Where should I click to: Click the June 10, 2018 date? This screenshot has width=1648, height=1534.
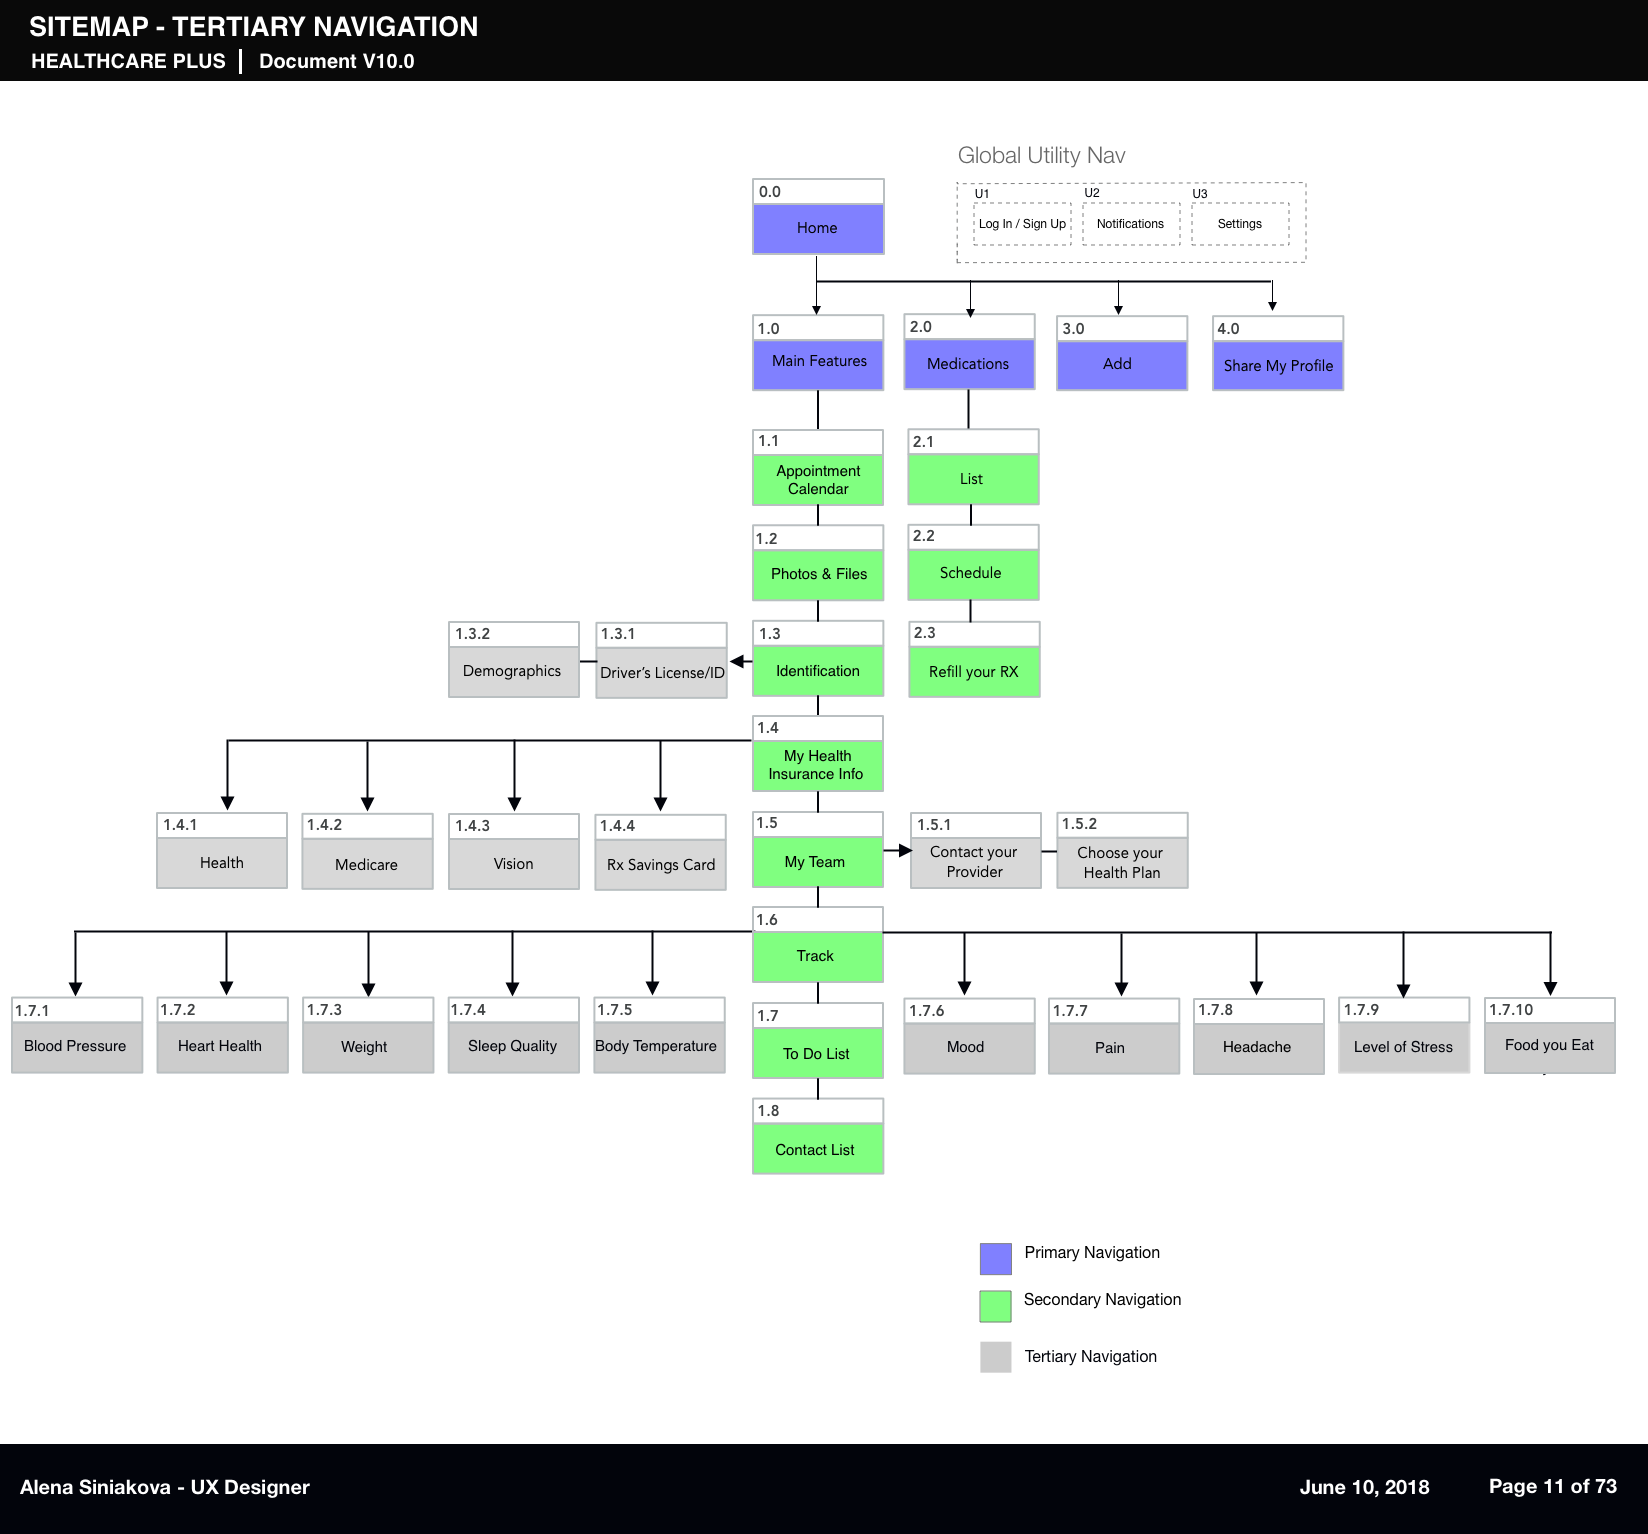click(1364, 1487)
